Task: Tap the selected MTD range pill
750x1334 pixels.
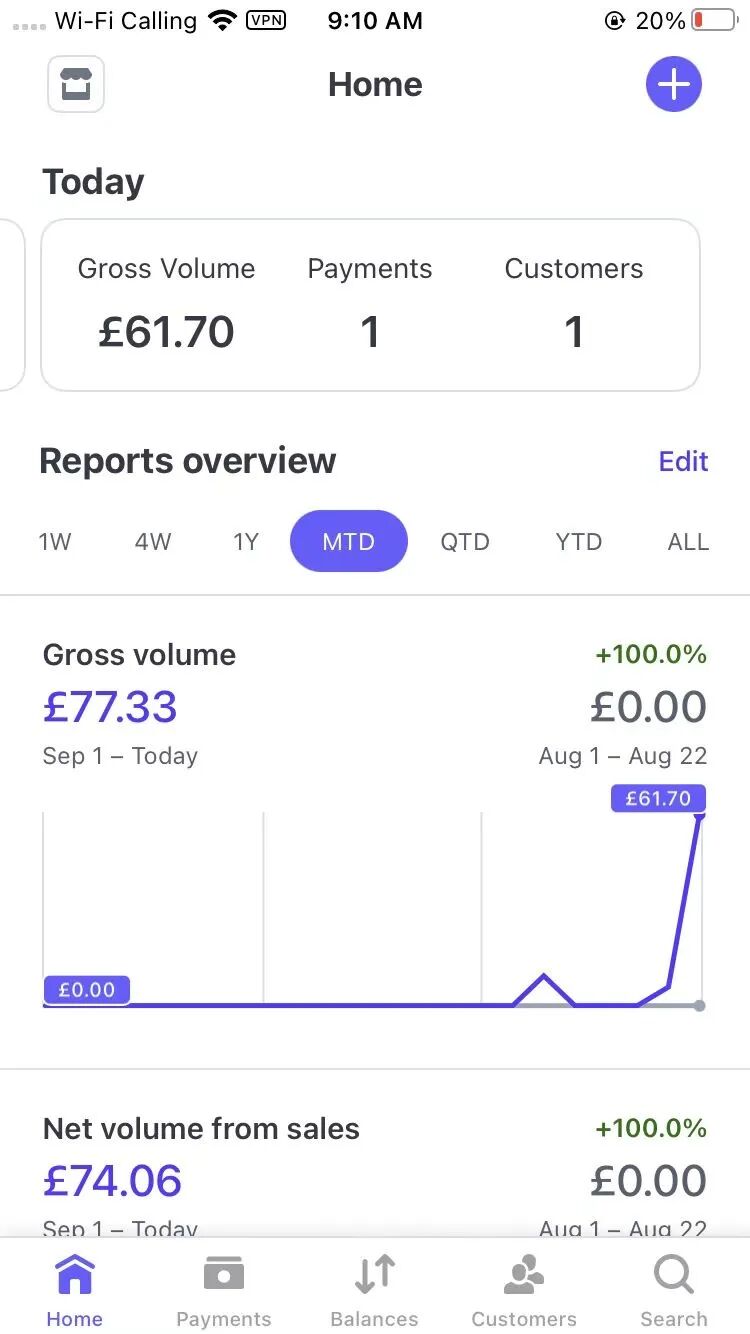Action: point(349,541)
